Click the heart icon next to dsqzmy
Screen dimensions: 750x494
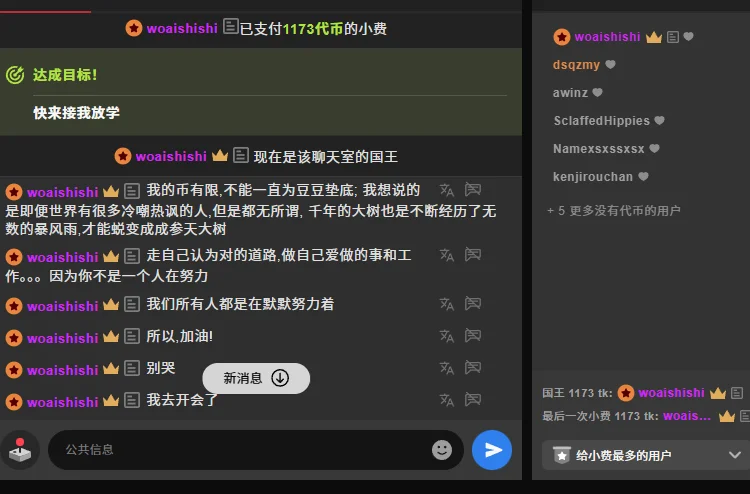click(x=611, y=65)
